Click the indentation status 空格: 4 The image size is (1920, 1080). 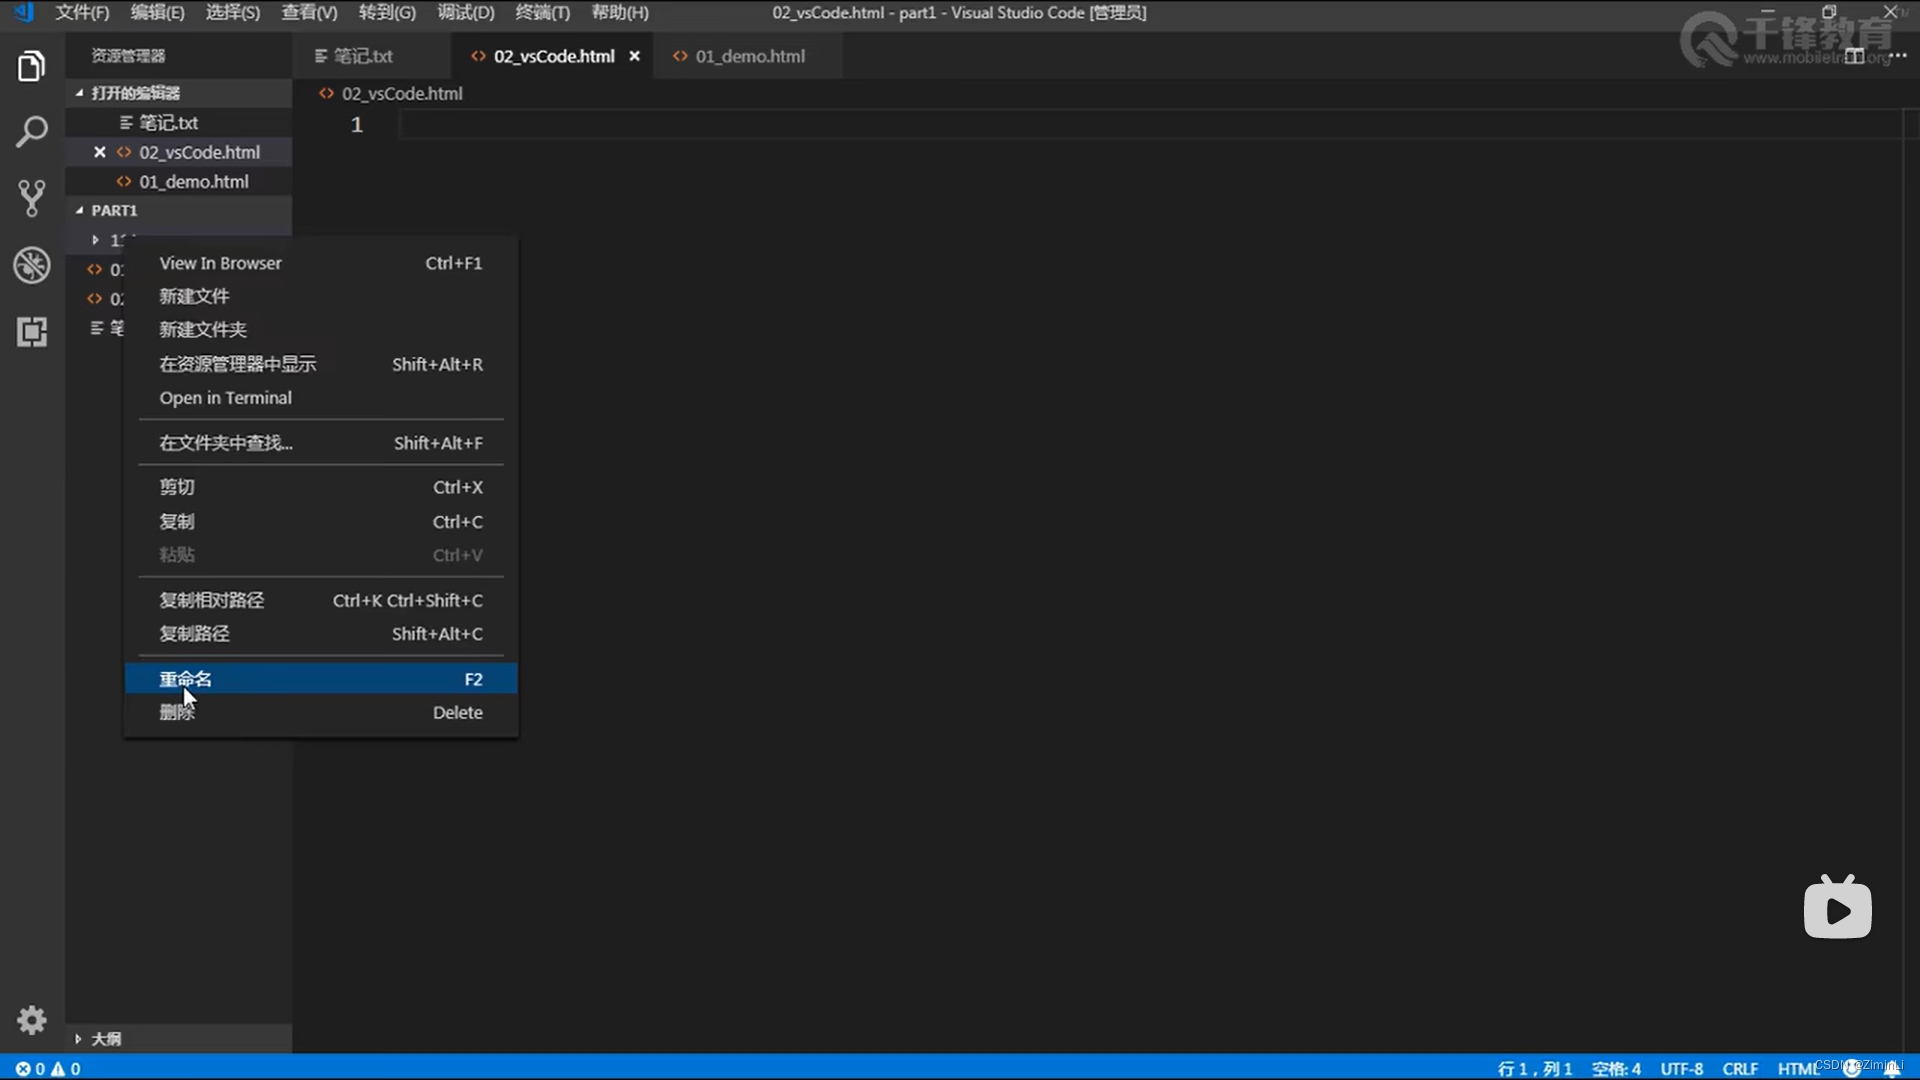point(1616,1068)
